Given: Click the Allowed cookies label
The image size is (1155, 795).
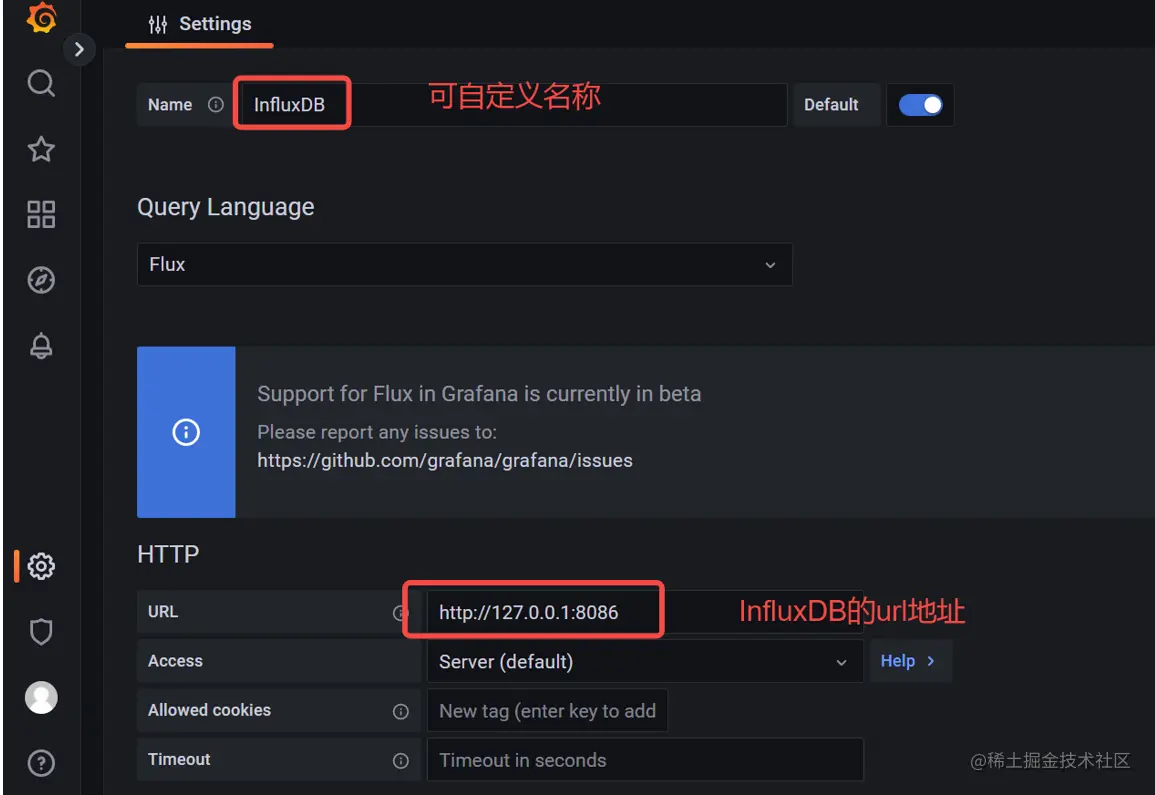Looking at the screenshot, I should tap(209, 710).
